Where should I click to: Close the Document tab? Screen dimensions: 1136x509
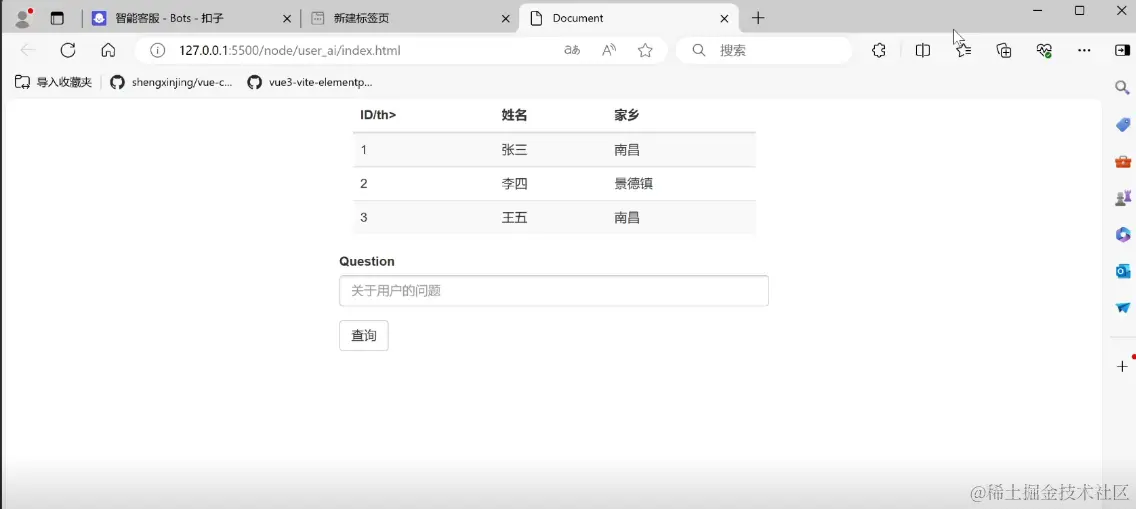[723, 19]
